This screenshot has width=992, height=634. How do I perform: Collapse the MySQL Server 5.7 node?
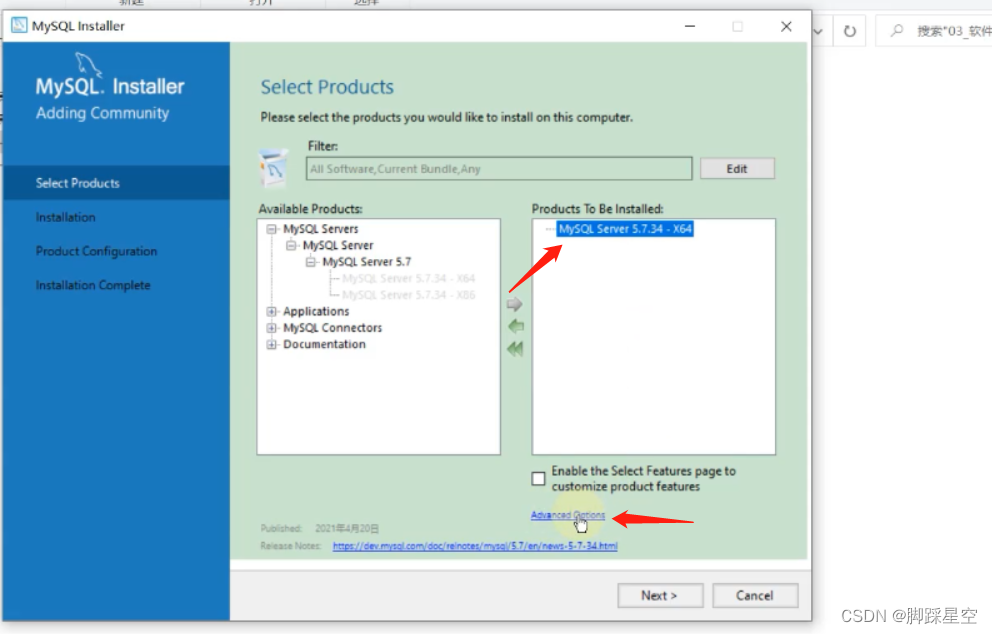311,262
